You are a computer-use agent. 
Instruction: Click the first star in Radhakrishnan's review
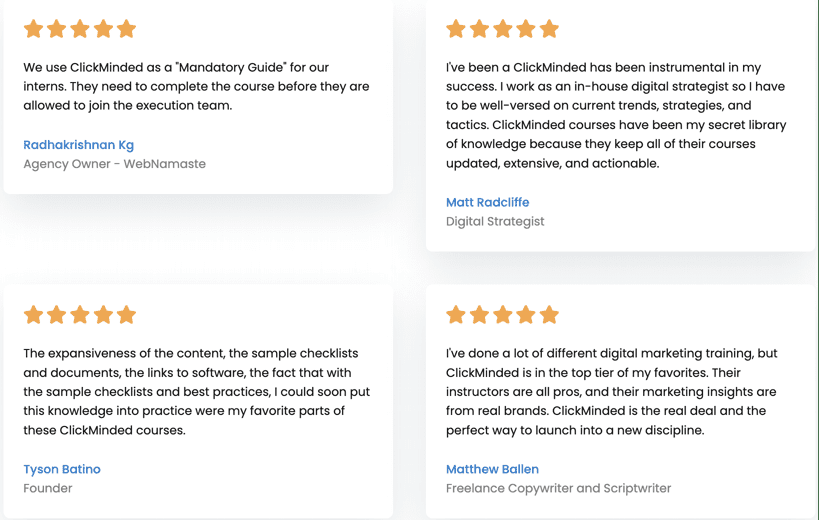(33, 29)
